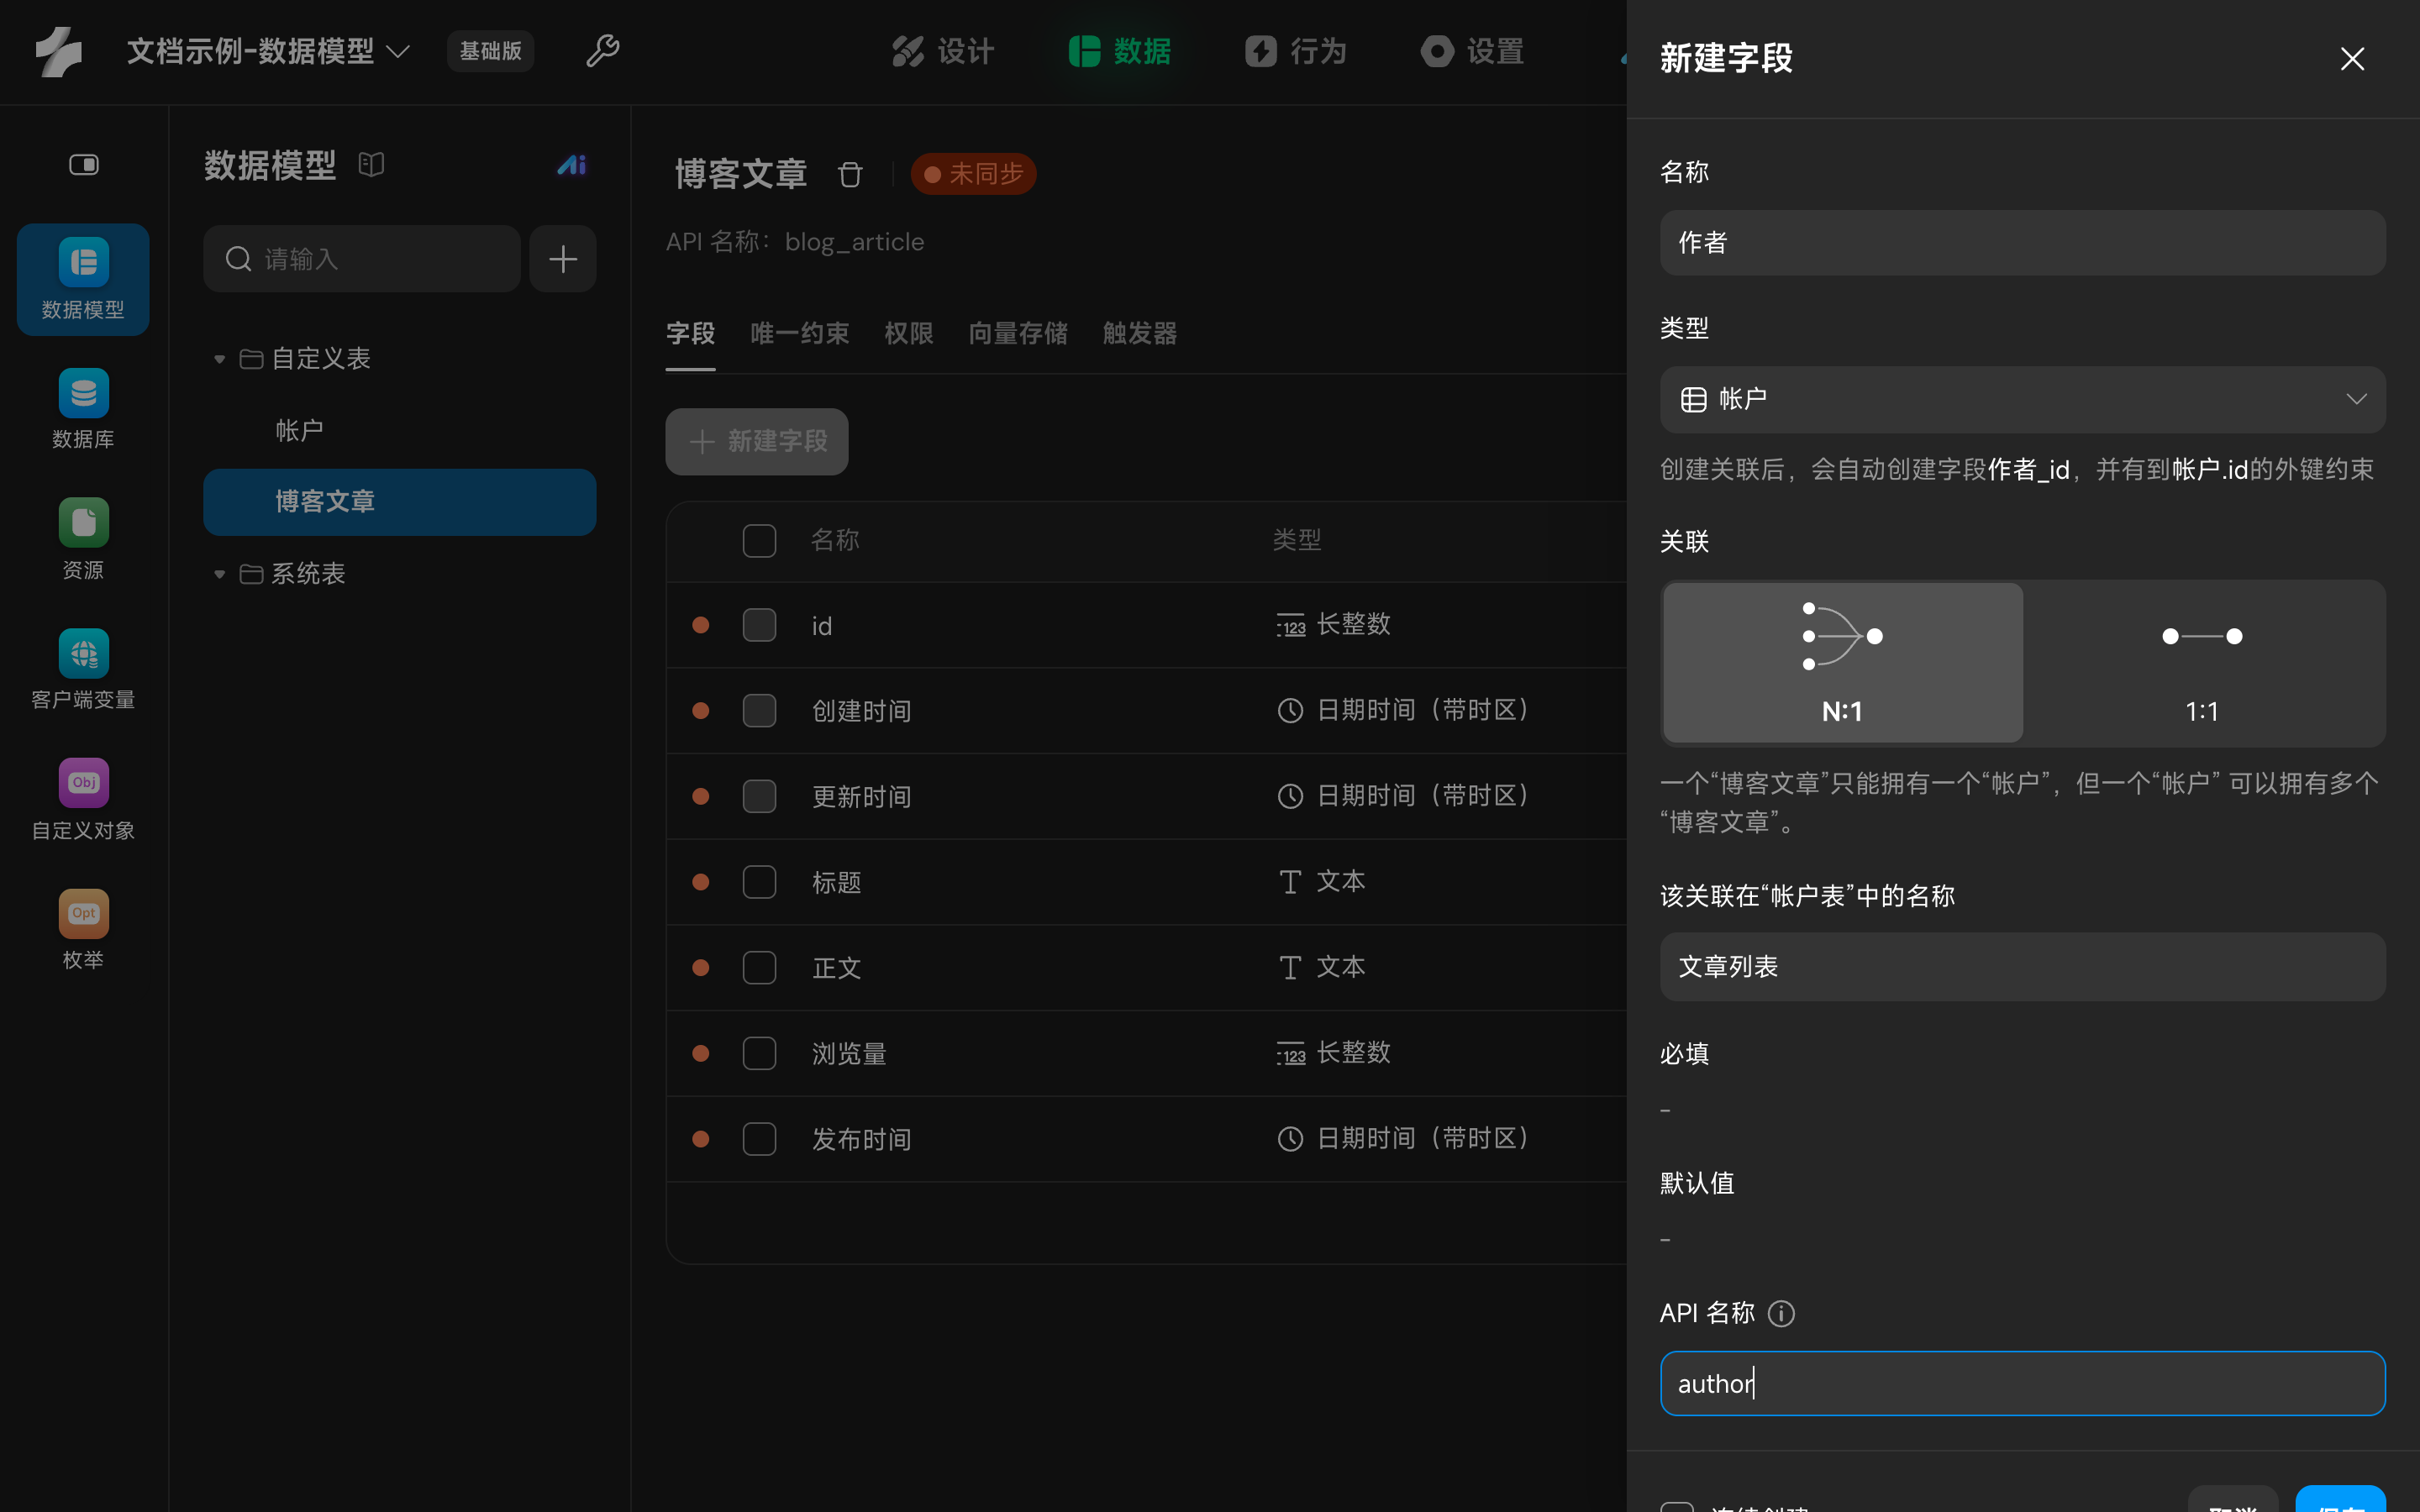Select the 1:1 relation option
The image size is (2420, 1512).
point(2203,663)
